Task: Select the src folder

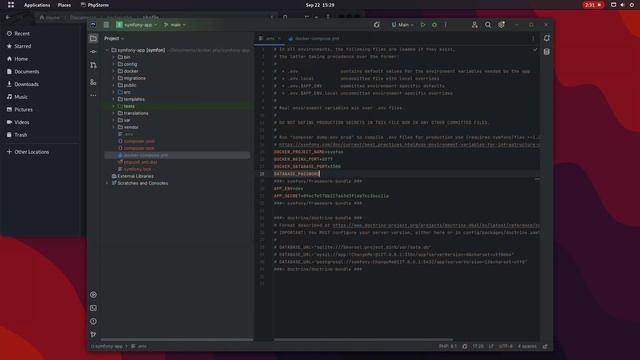Action: click(127, 92)
